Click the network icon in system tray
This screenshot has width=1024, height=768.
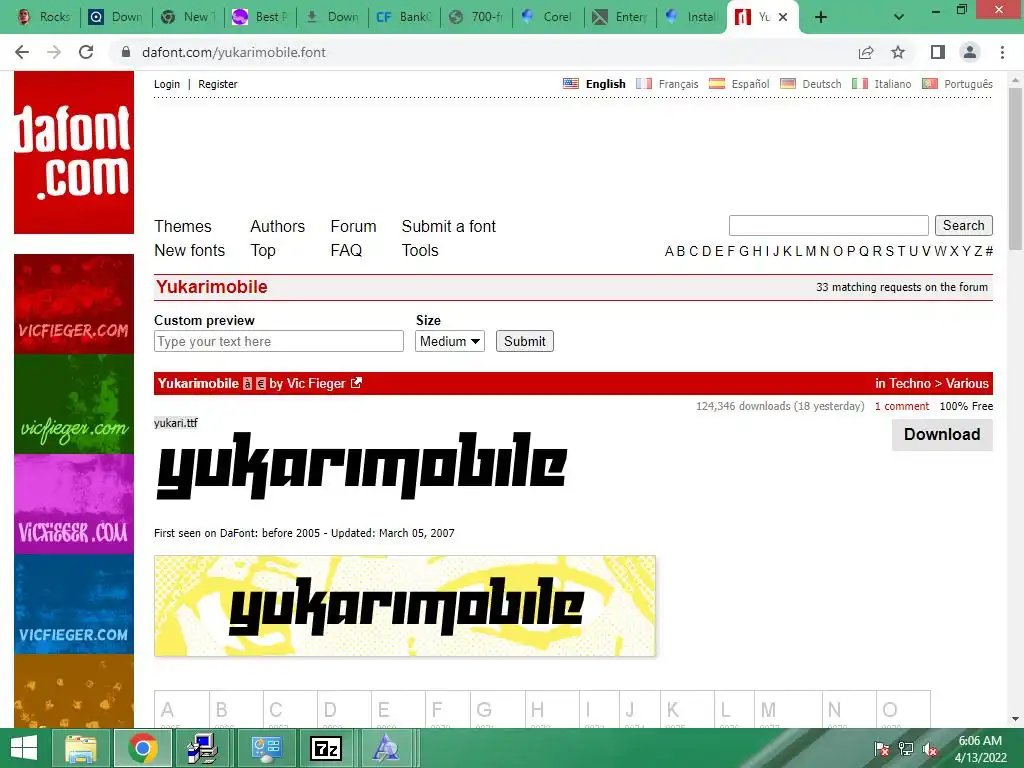point(906,750)
